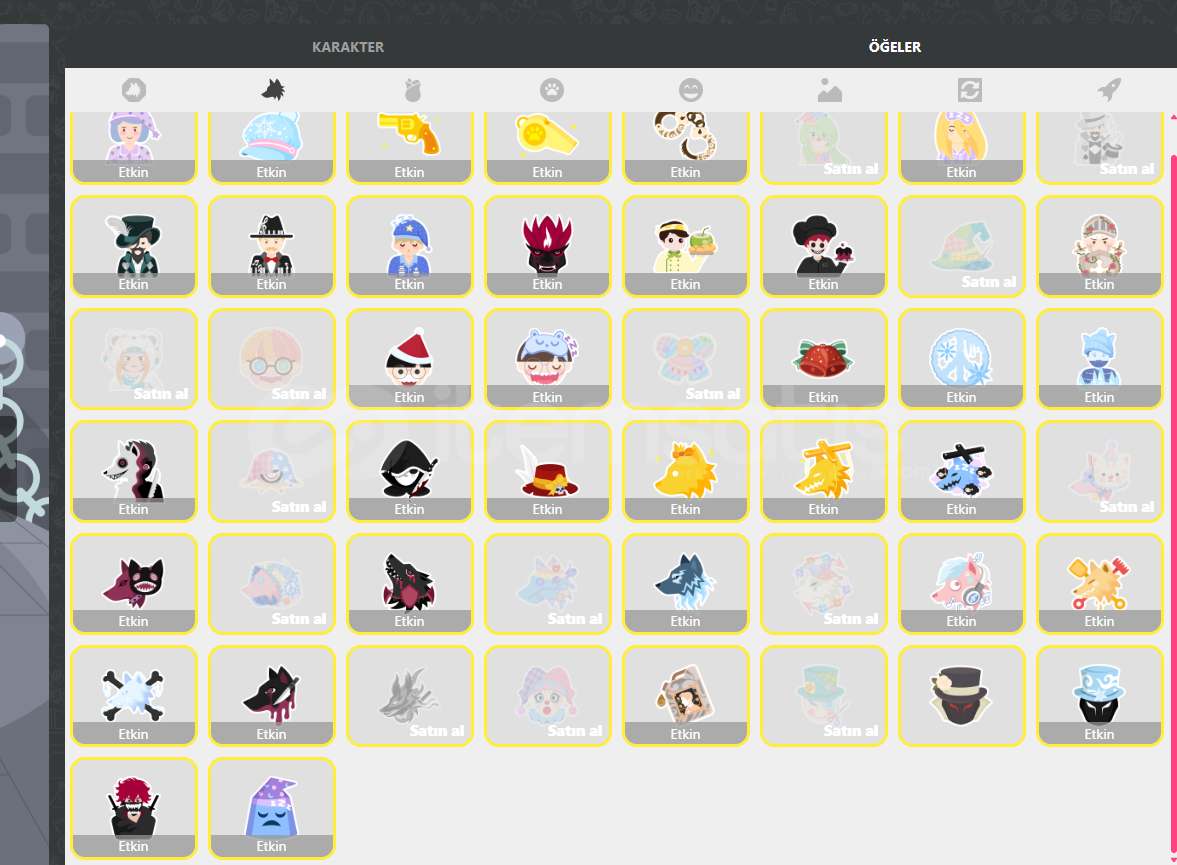Select the red Christmas bells item
The image size is (1177, 865).
pos(824,359)
